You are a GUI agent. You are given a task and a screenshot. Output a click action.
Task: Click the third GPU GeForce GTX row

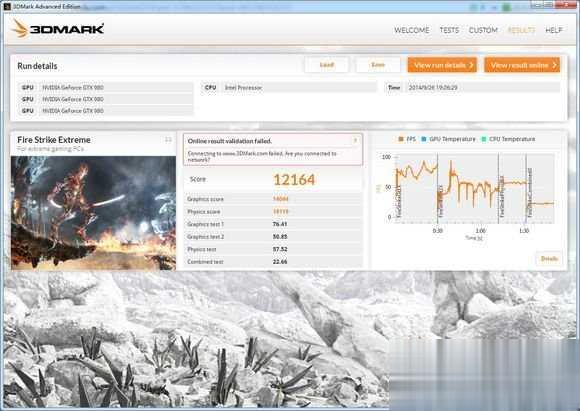(x=106, y=111)
